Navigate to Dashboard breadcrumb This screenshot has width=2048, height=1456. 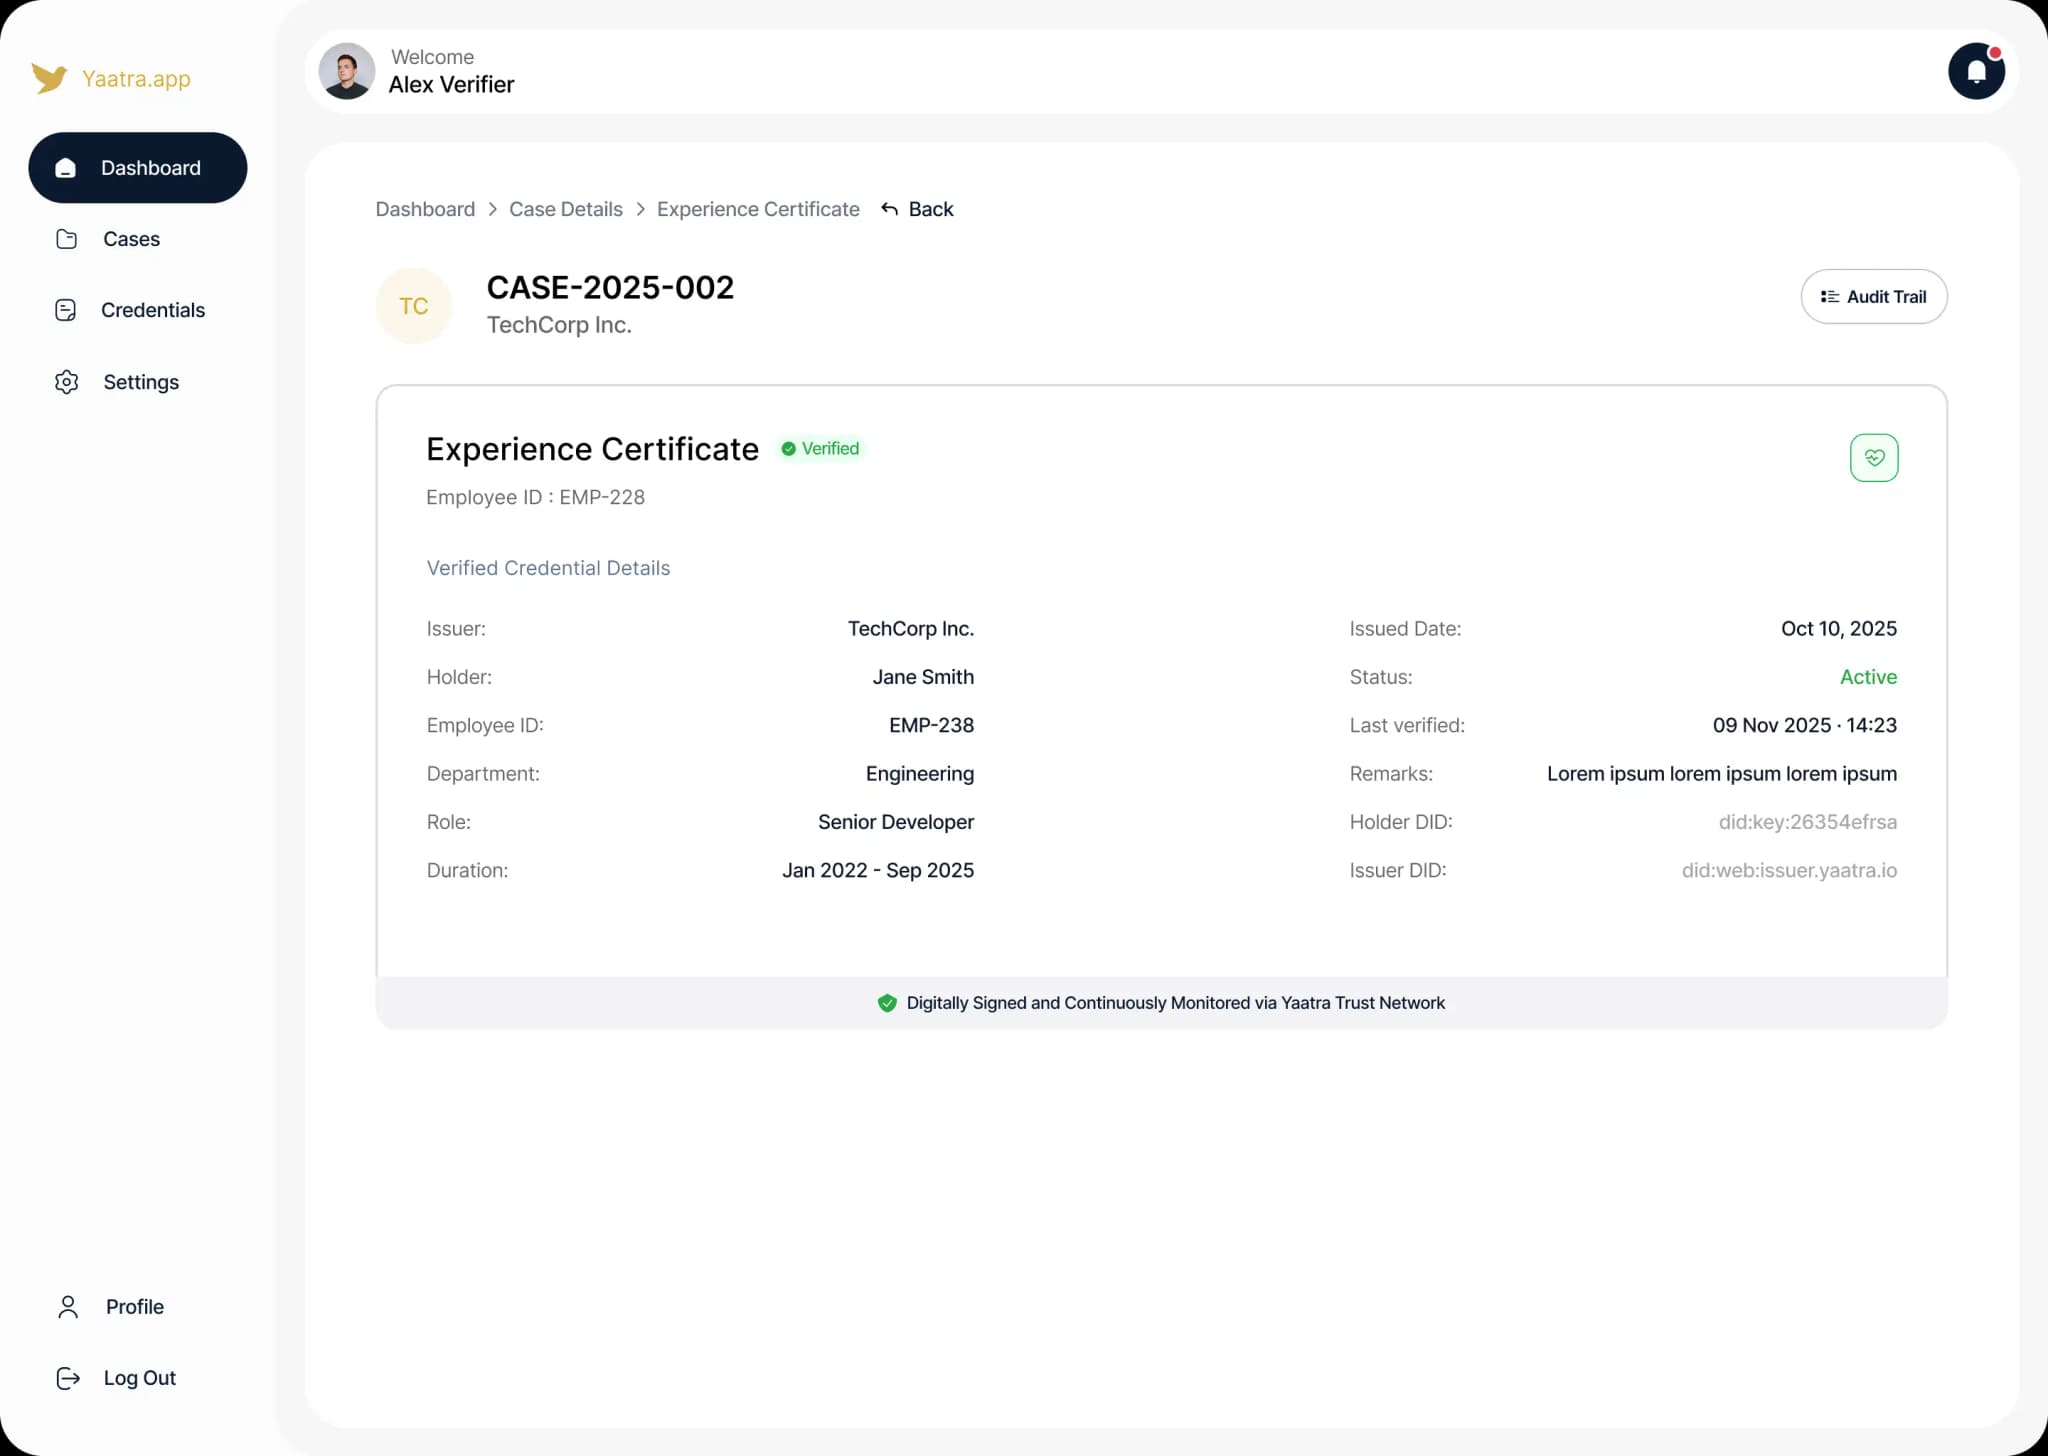click(425, 209)
